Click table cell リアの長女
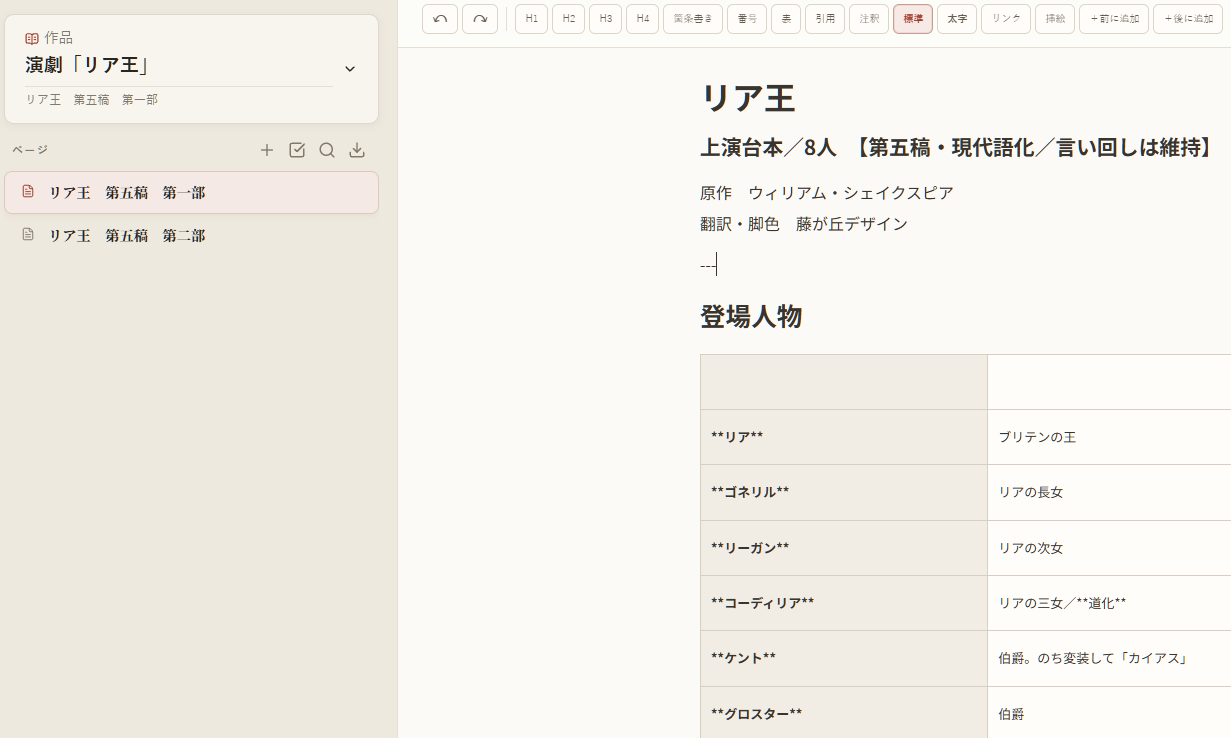1231x738 pixels. (1109, 493)
